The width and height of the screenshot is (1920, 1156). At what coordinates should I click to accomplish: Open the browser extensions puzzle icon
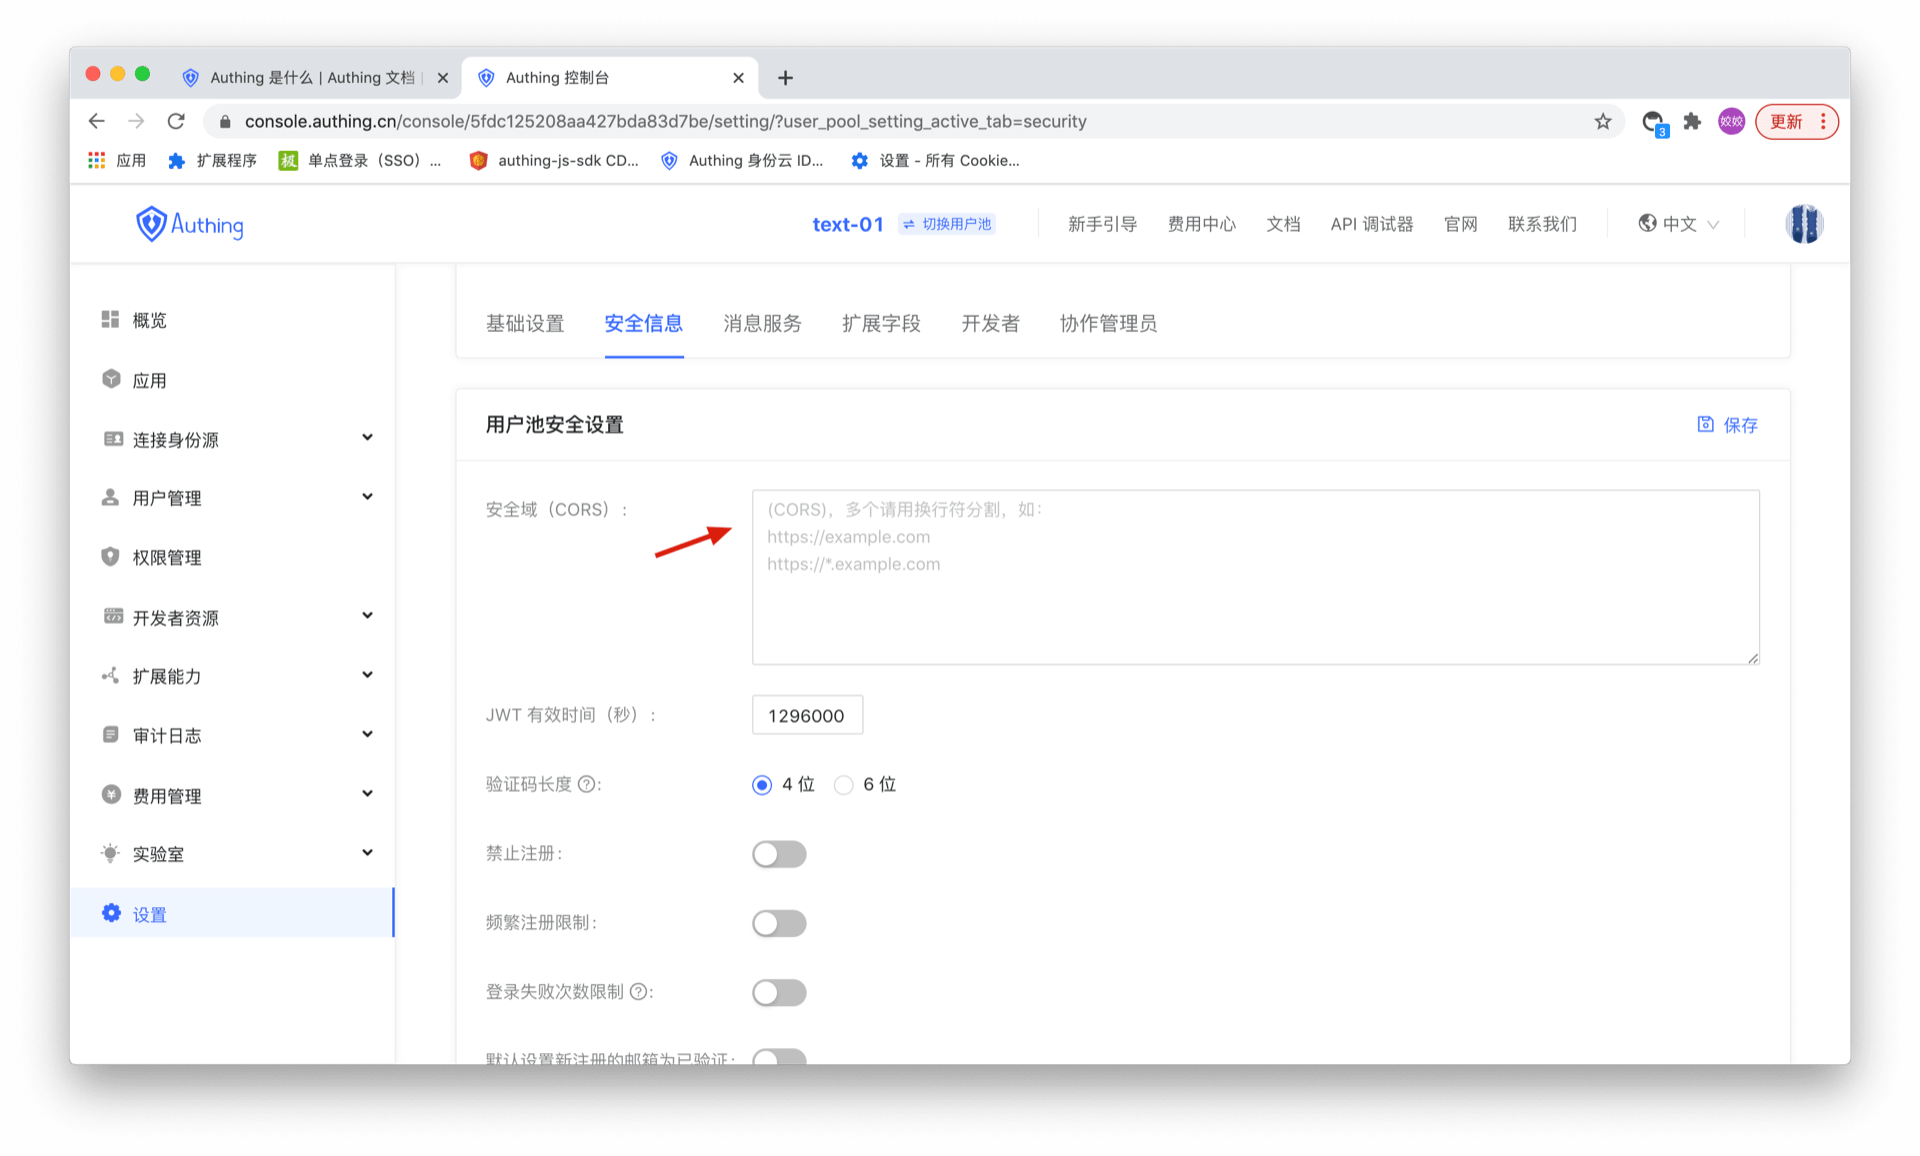point(1692,121)
